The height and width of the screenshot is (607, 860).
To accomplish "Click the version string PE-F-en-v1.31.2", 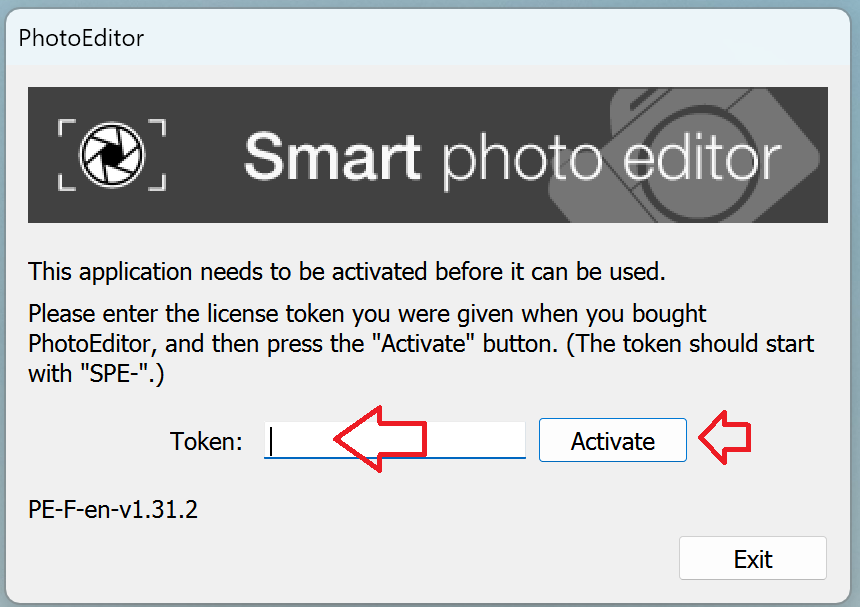I will pyautogui.click(x=113, y=509).
